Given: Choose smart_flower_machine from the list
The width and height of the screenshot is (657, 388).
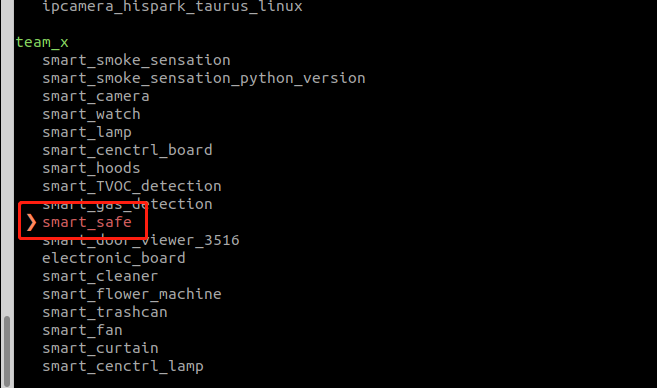Looking at the screenshot, I should [132, 294].
